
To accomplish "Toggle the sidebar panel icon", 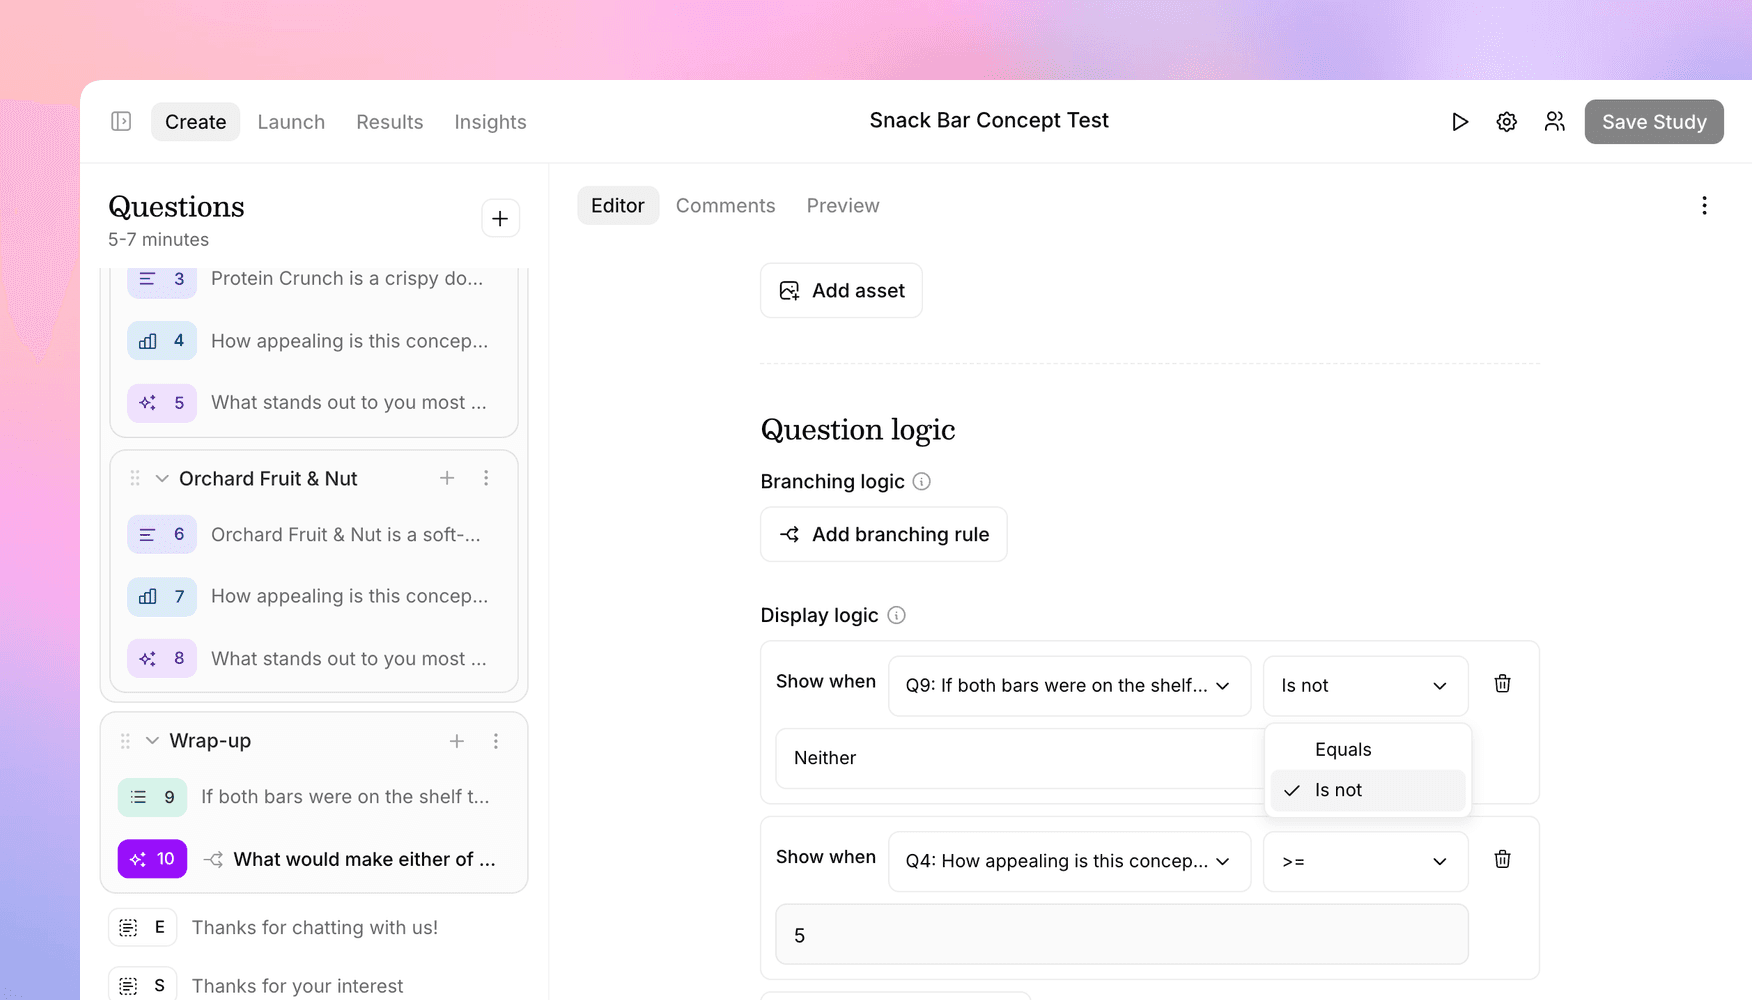I will (x=121, y=121).
